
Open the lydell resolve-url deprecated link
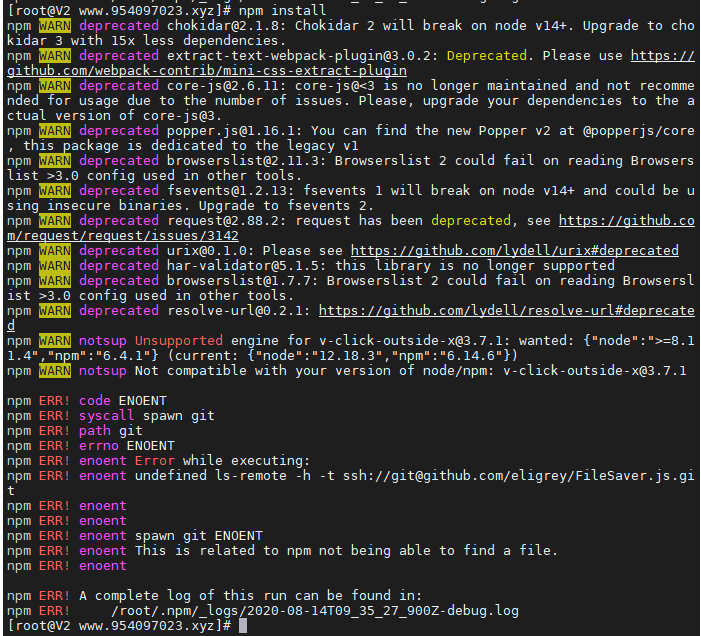pyautogui.click(x=507, y=311)
